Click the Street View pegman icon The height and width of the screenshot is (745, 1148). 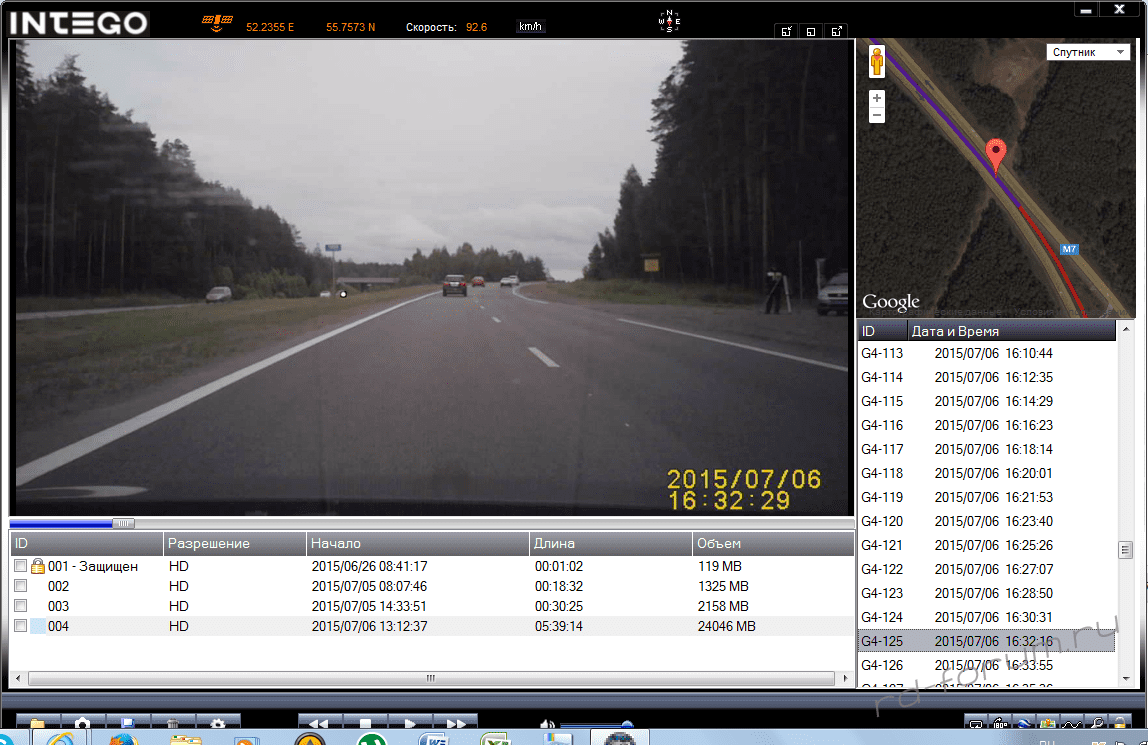[877, 62]
